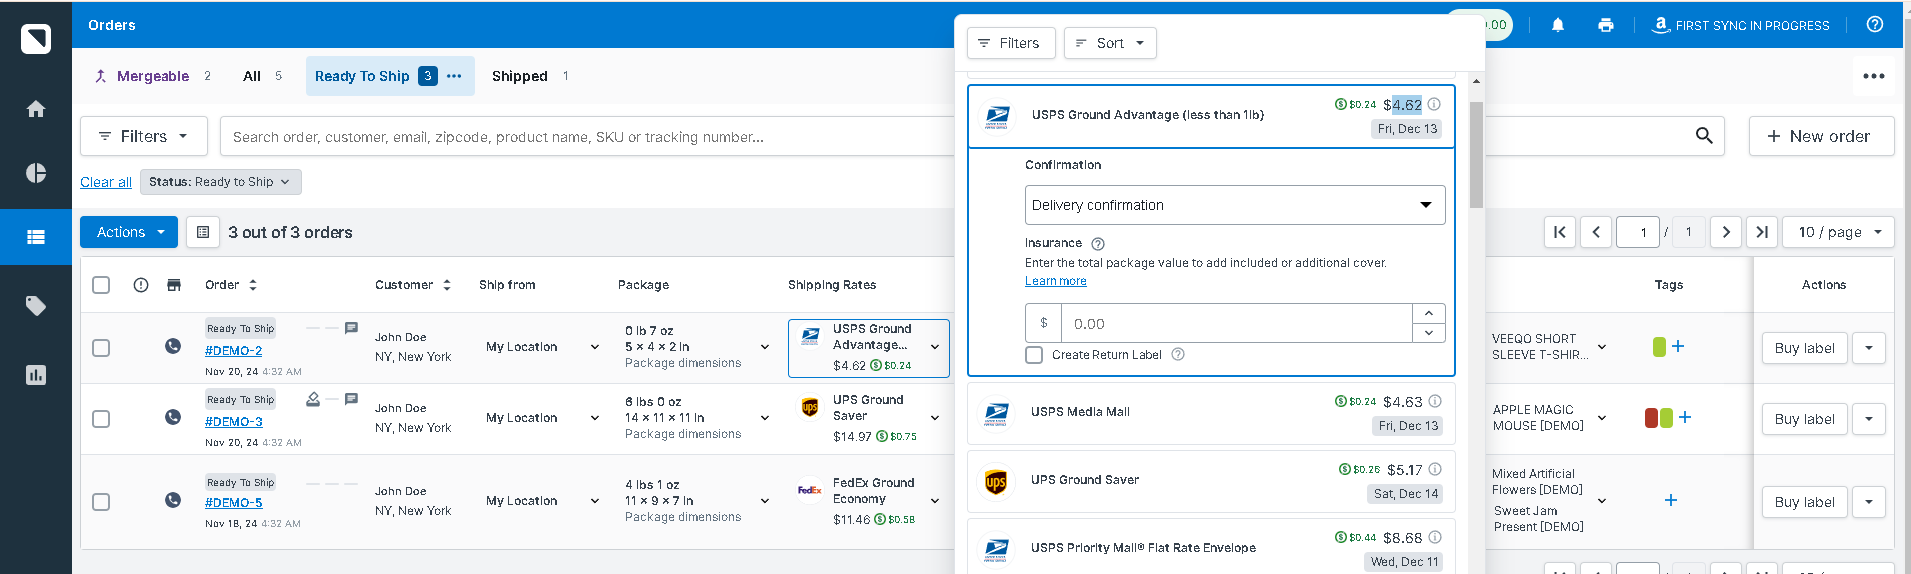Change the 10 / page dropdown
The width and height of the screenshot is (1911, 574).
point(1838,232)
